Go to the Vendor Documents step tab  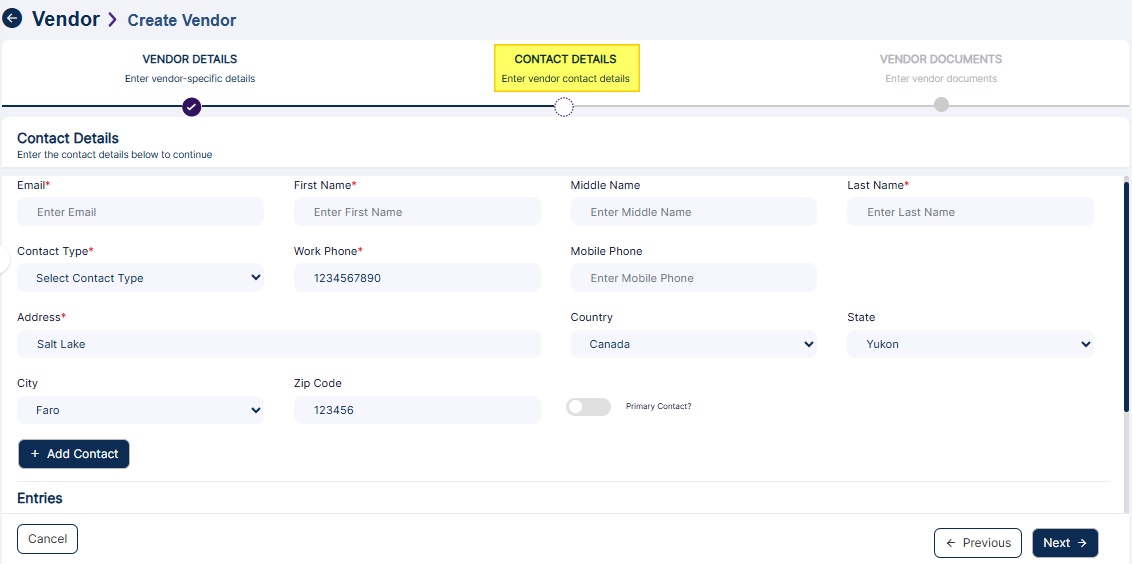click(x=941, y=68)
